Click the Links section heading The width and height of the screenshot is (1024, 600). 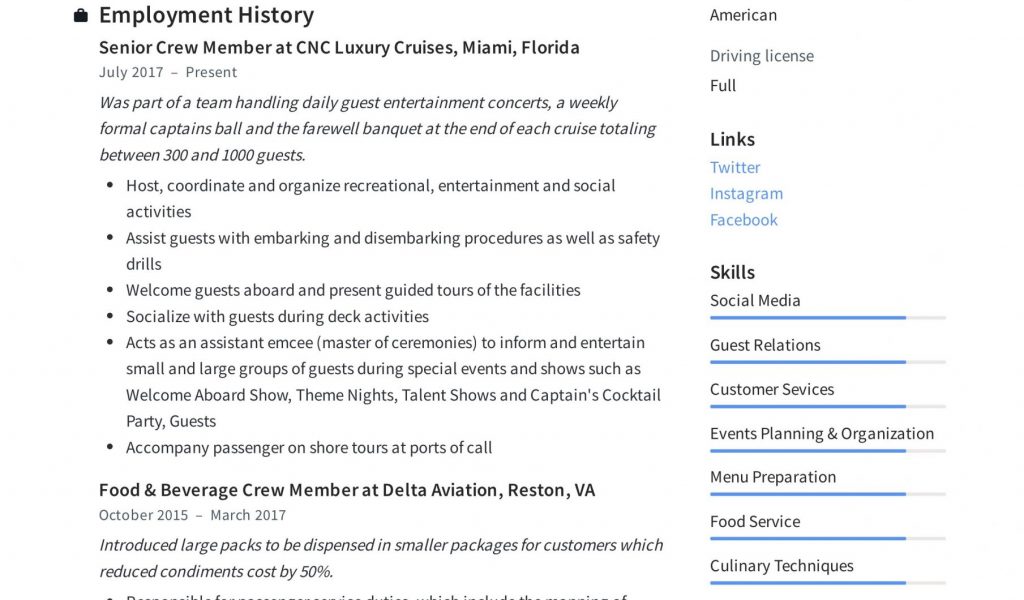(x=732, y=139)
